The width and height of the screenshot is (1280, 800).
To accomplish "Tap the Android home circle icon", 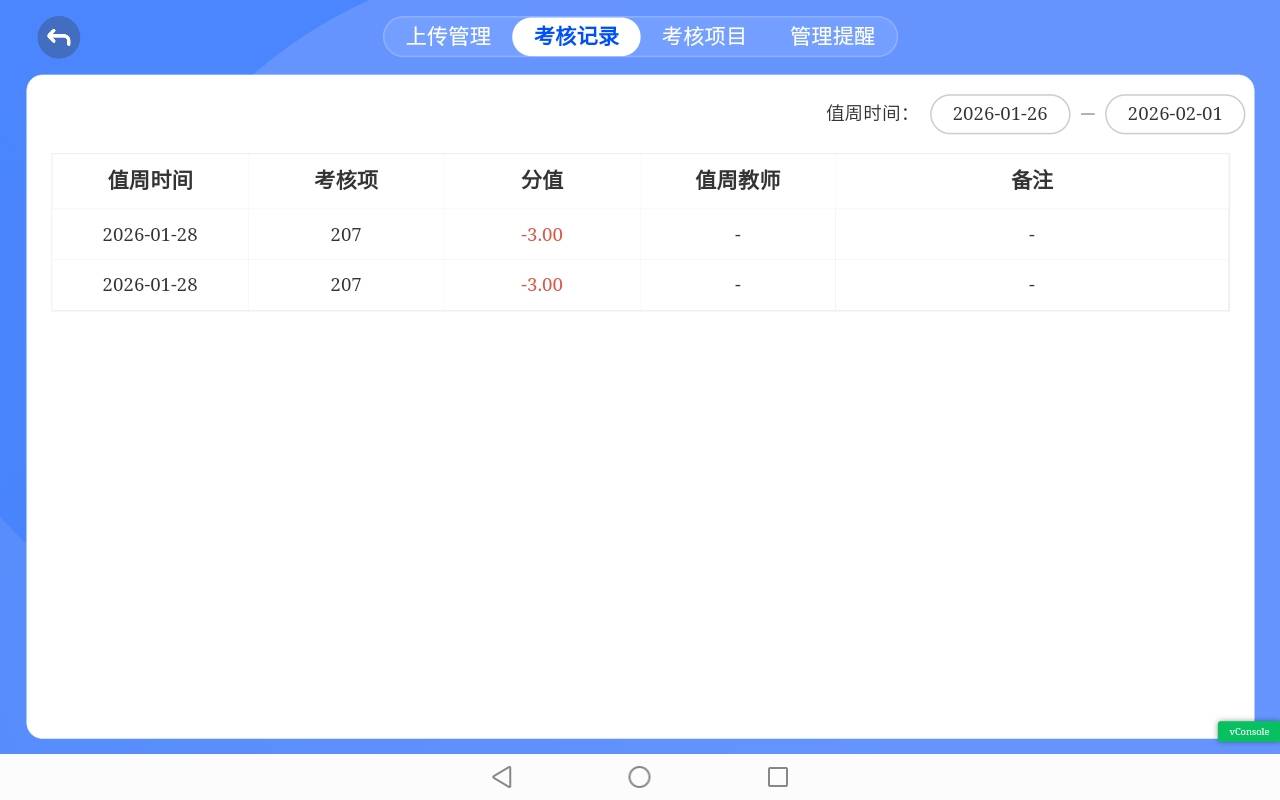I will point(639,777).
